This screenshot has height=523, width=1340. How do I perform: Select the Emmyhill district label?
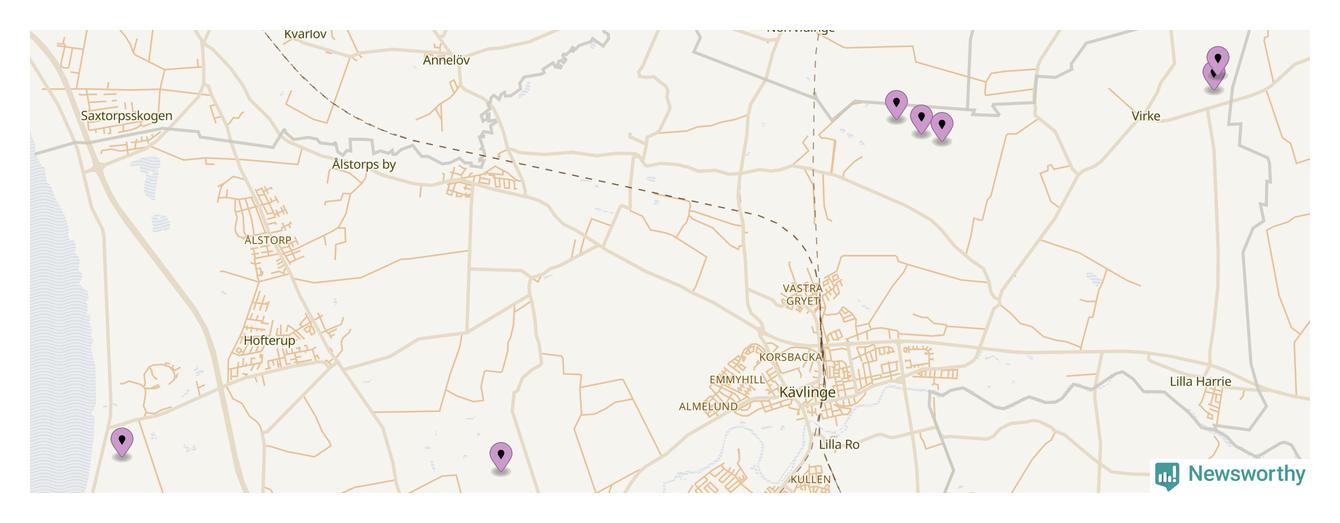coord(737,380)
